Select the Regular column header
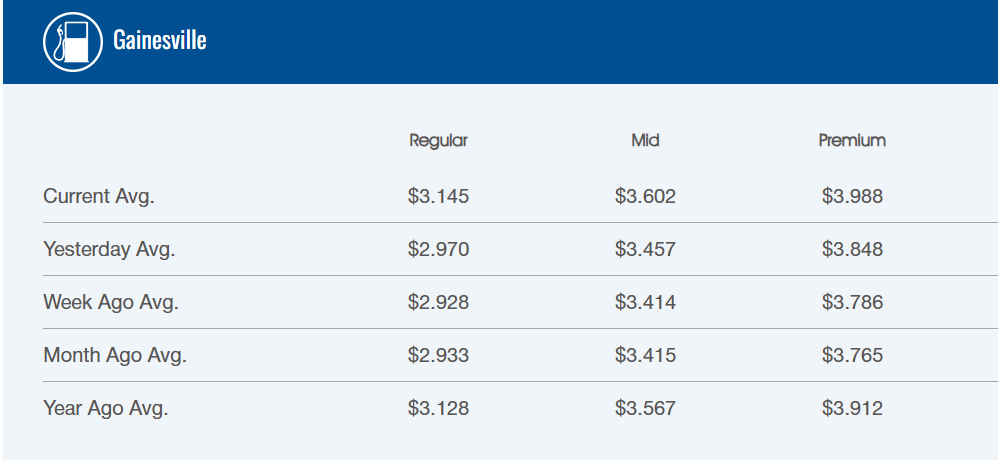The image size is (998, 460). pos(438,141)
